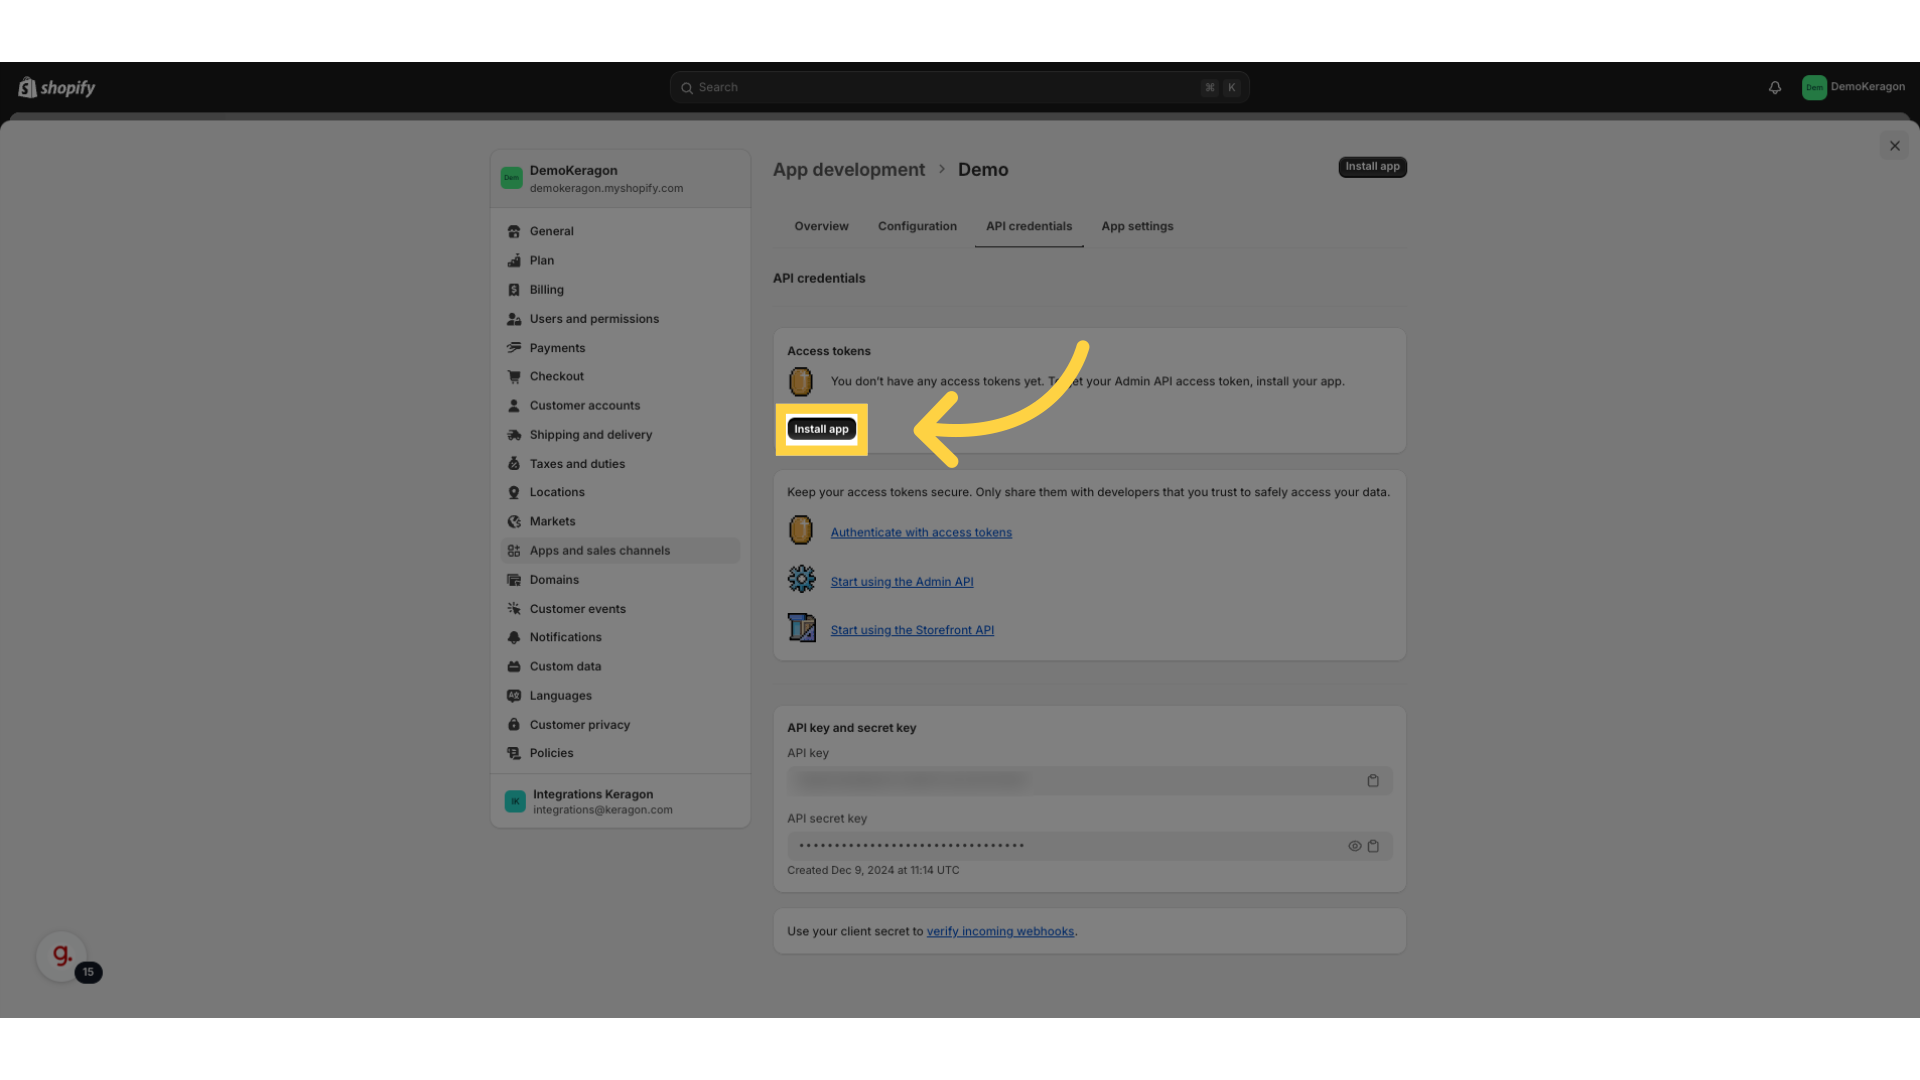This screenshot has width=1920, height=1080.
Task: Click the Customer privacy lock icon
Action: pyautogui.click(x=514, y=725)
